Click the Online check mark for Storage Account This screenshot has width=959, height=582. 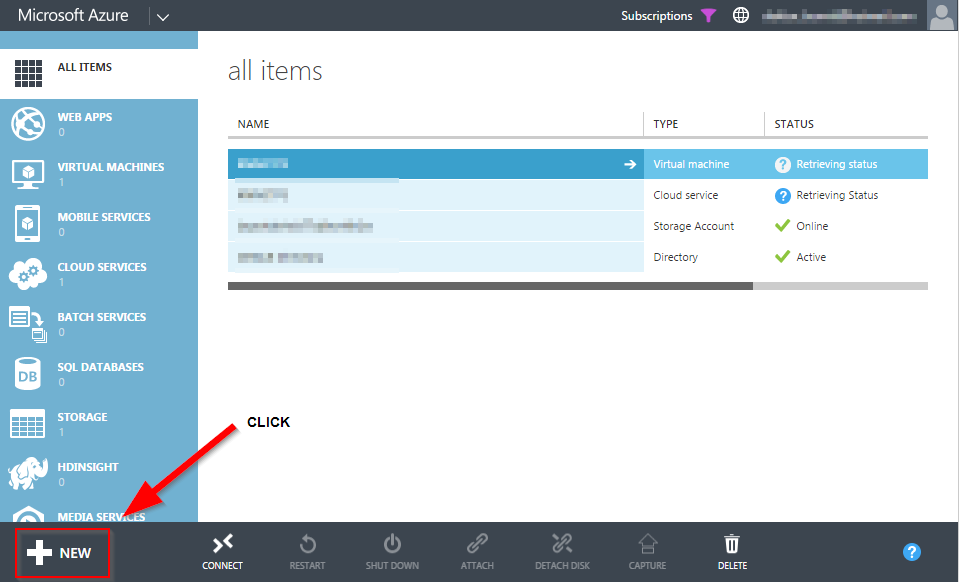point(782,226)
